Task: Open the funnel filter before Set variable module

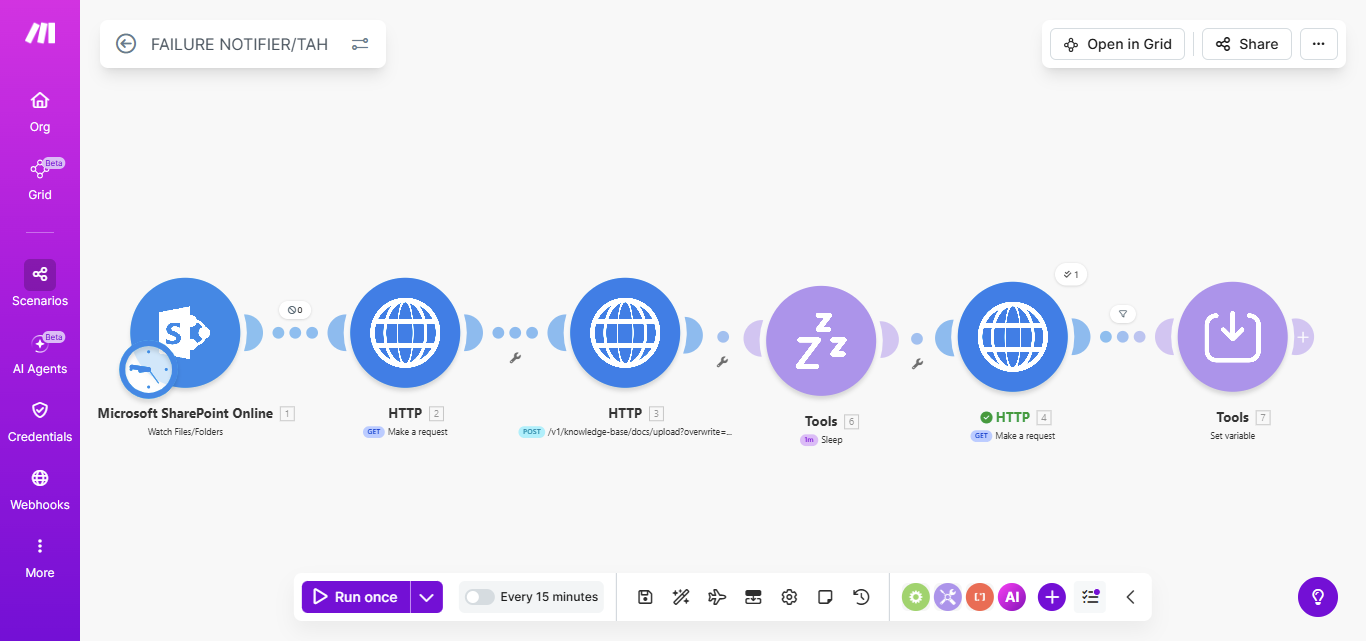Action: [1123, 314]
